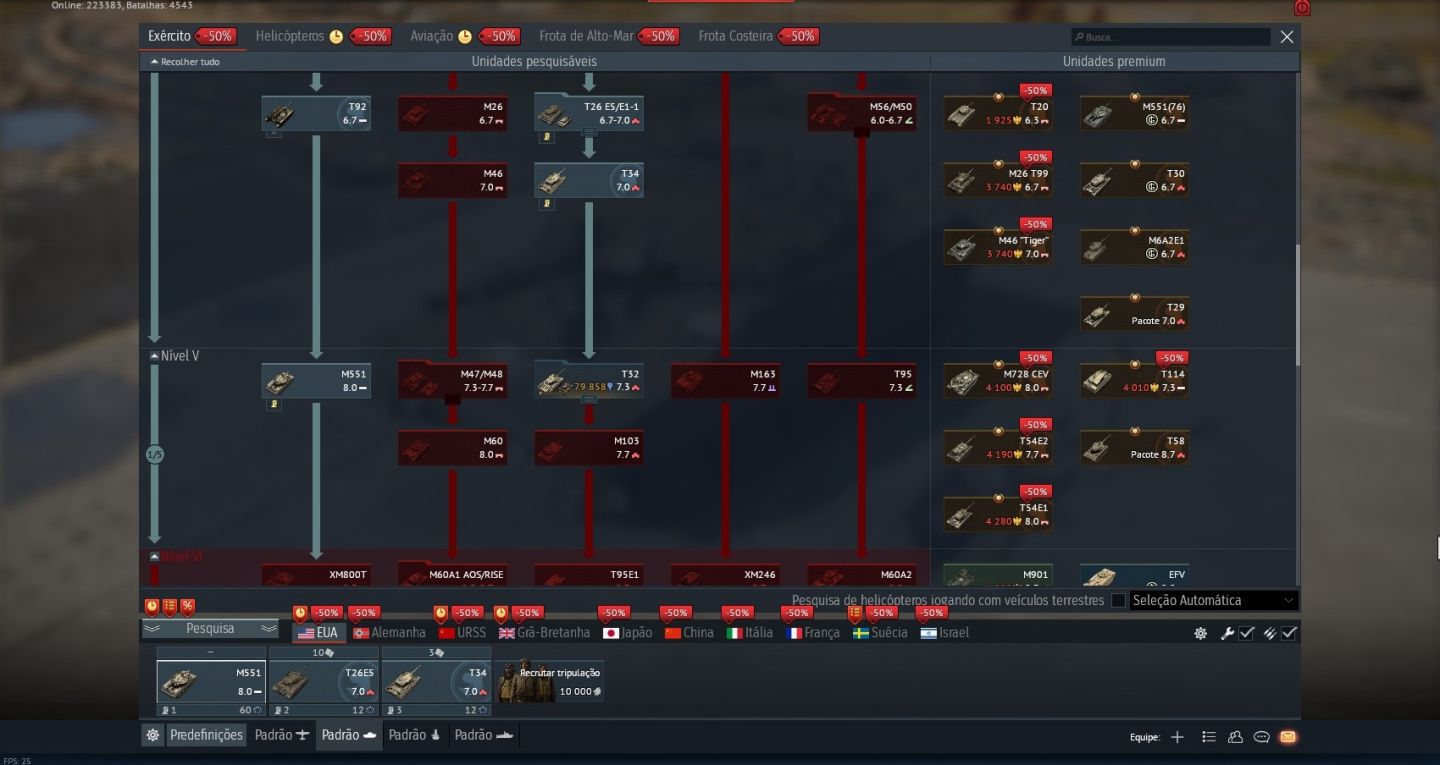This screenshot has height=765, width=1440.
Task: Open the Frota Costeira tab
Action: [x=735, y=36]
